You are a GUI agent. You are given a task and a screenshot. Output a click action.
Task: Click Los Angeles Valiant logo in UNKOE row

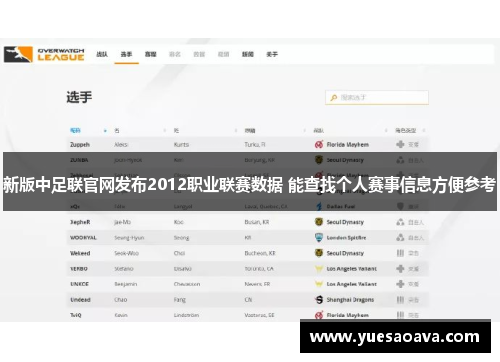pyautogui.click(x=319, y=284)
